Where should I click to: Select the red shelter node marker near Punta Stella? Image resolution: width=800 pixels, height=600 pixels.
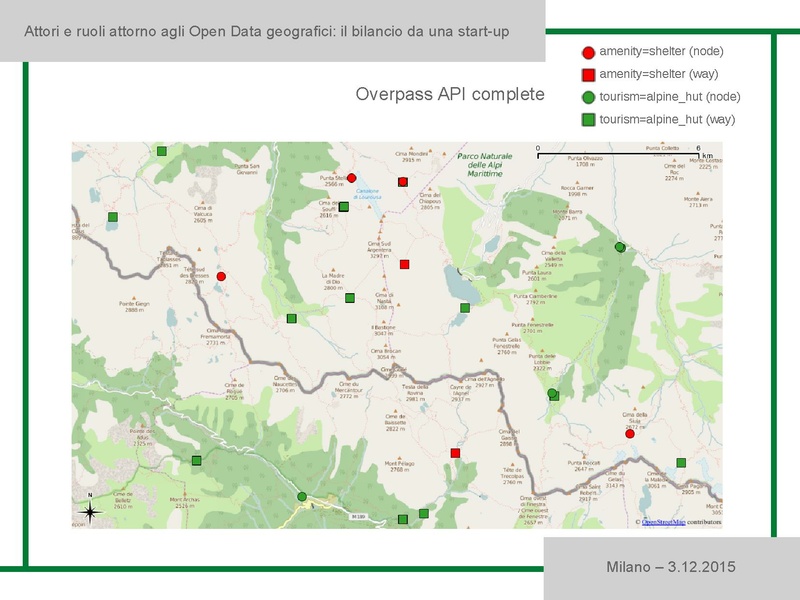coord(353,176)
